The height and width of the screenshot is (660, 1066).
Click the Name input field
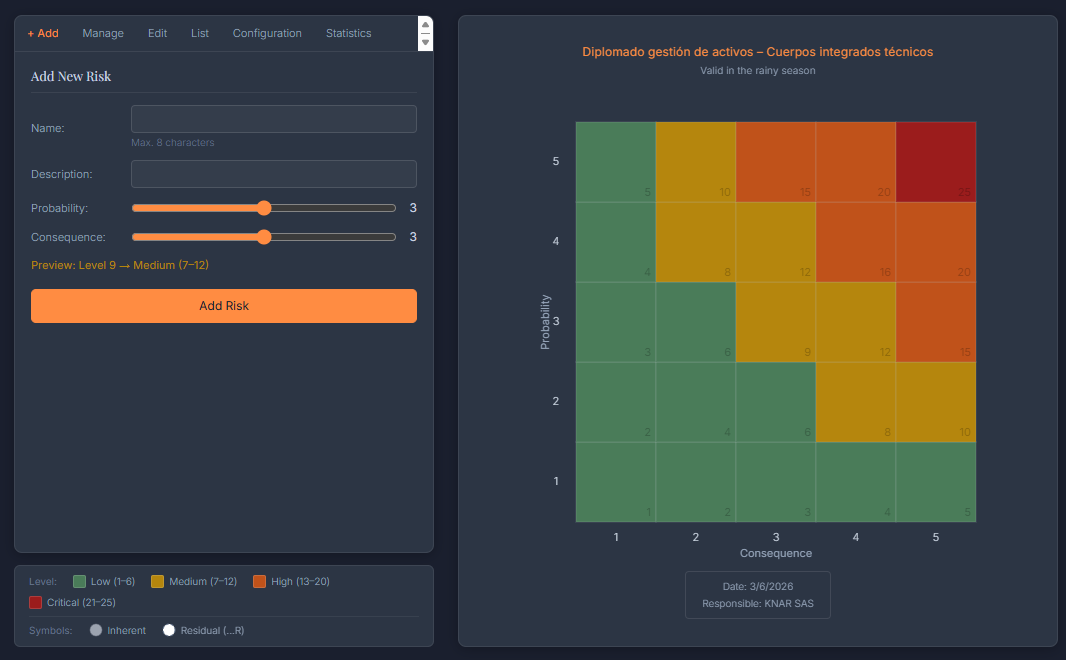273,118
